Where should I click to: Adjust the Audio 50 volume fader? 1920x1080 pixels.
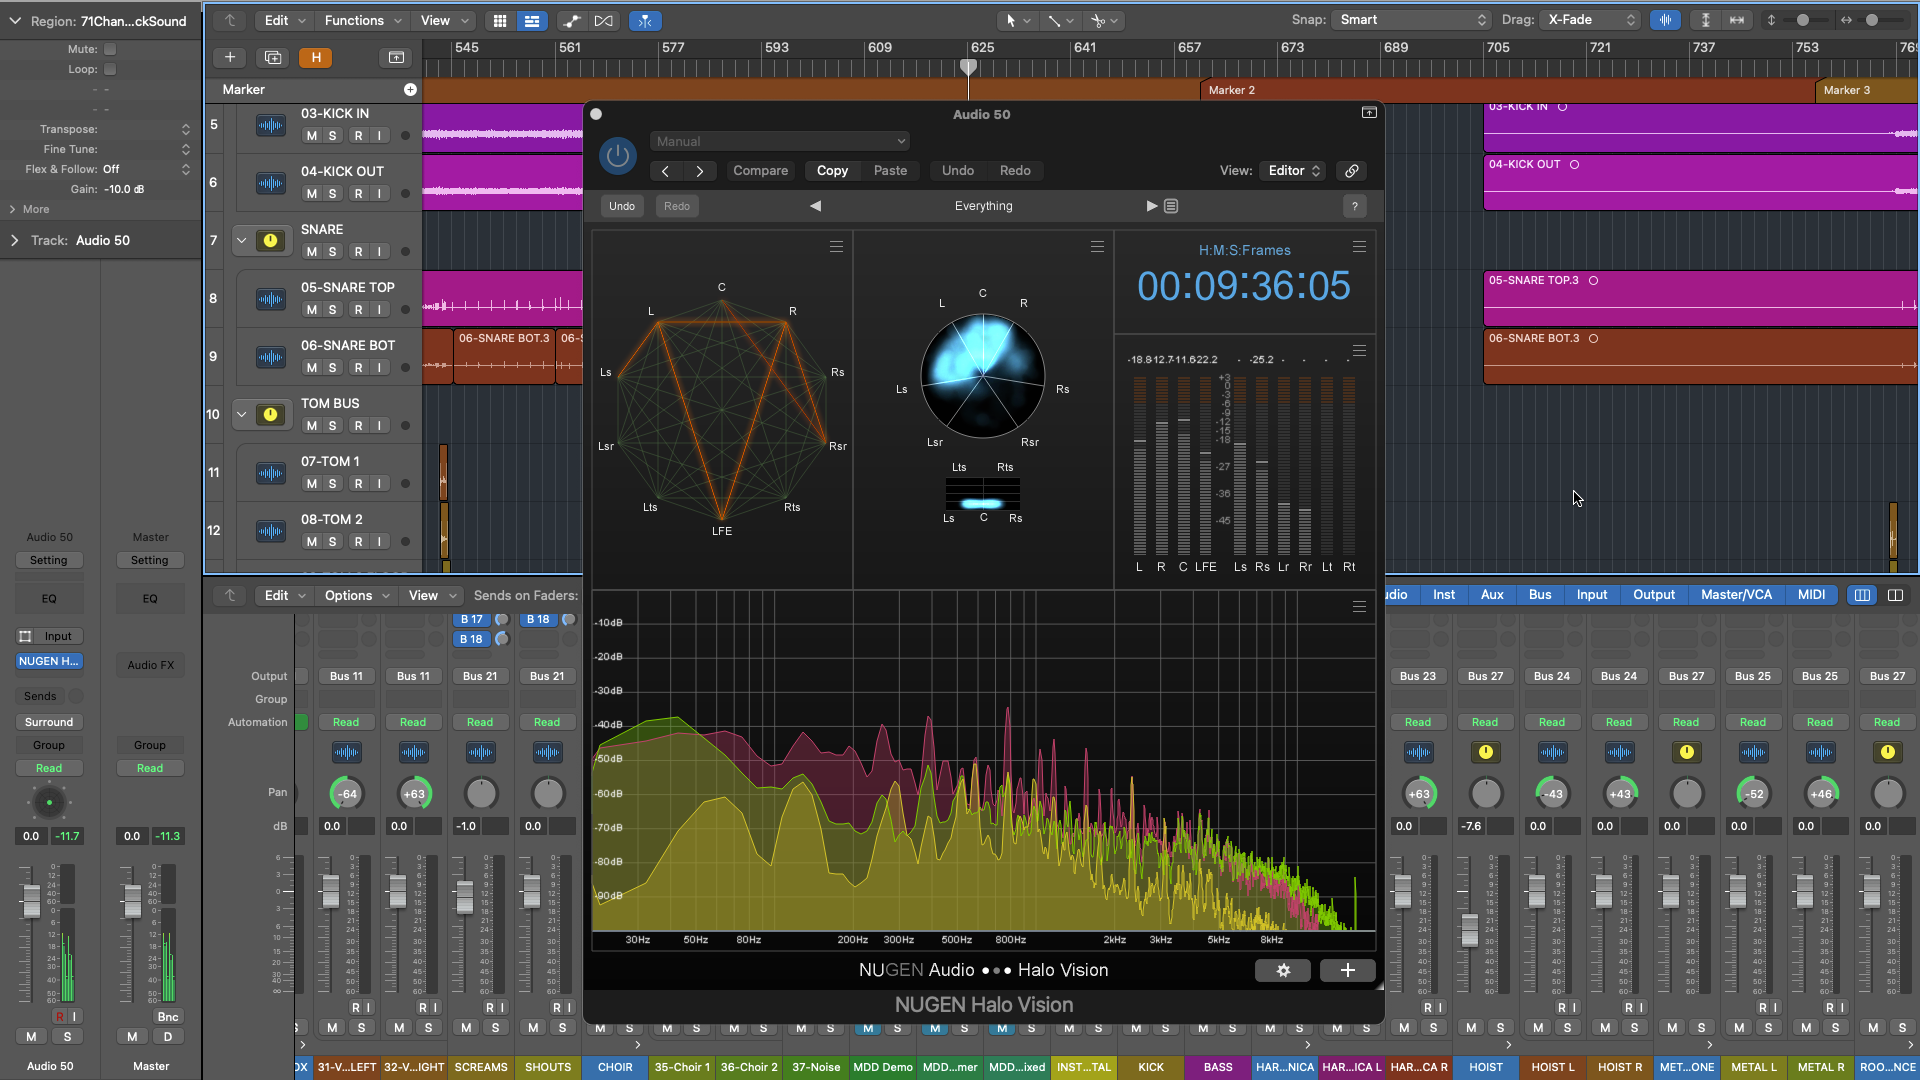click(x=32, y=900)
